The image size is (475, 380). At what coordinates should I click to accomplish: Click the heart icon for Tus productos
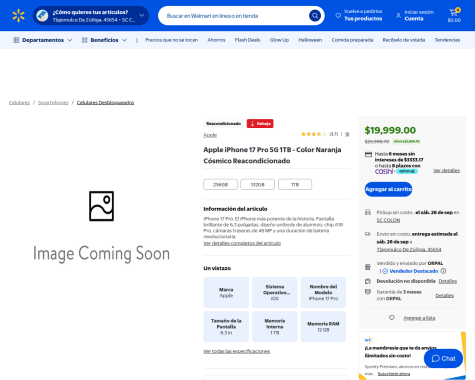pyautogui.click(x=338, y=16)
